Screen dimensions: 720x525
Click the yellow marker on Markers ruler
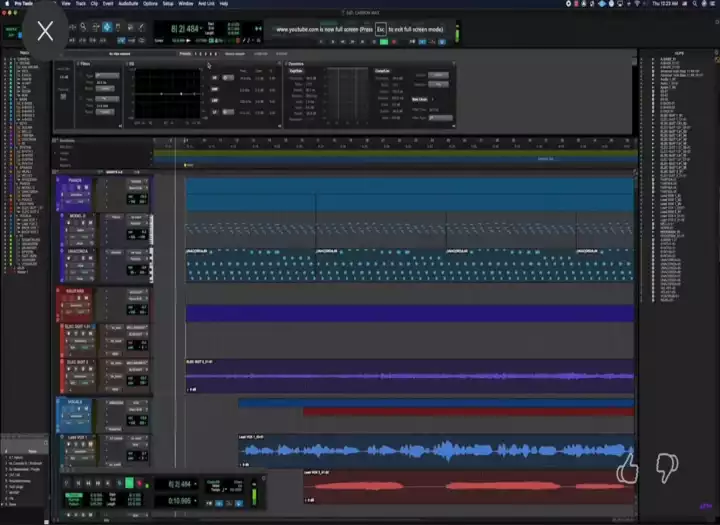click(x=185, y=165)
